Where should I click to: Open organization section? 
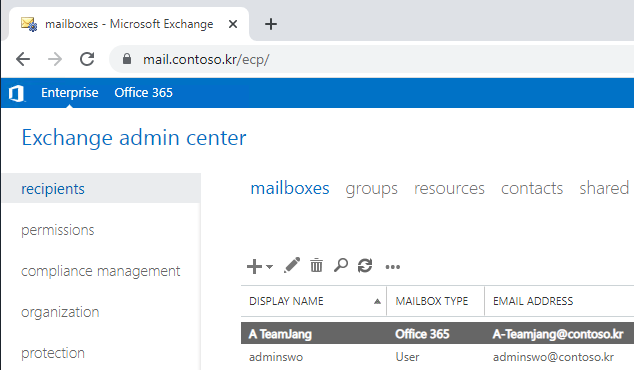[60, 312]
